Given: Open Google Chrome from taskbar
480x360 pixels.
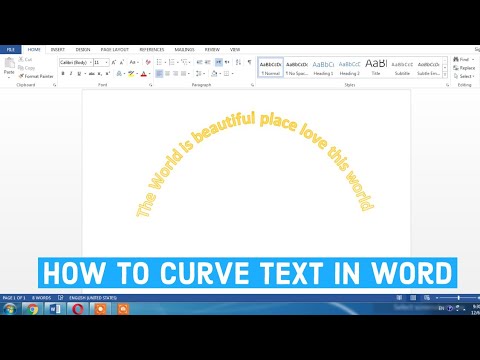Looking at the screenshot, I should (32, 309).
